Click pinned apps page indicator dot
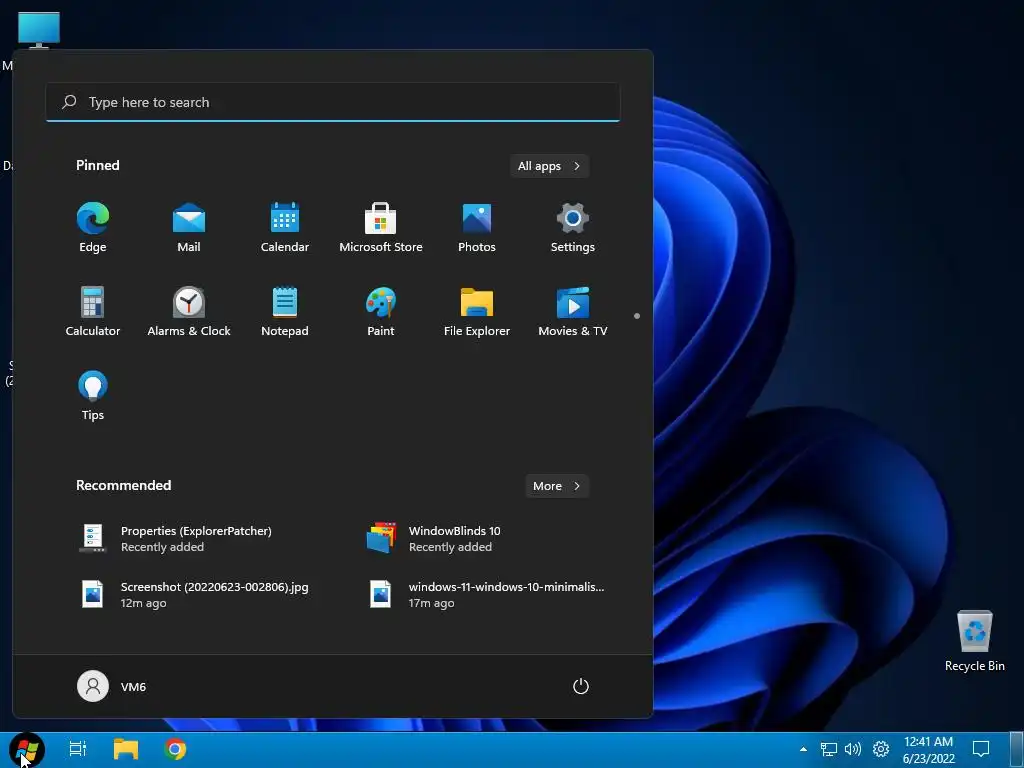 [x=637, y=316]
